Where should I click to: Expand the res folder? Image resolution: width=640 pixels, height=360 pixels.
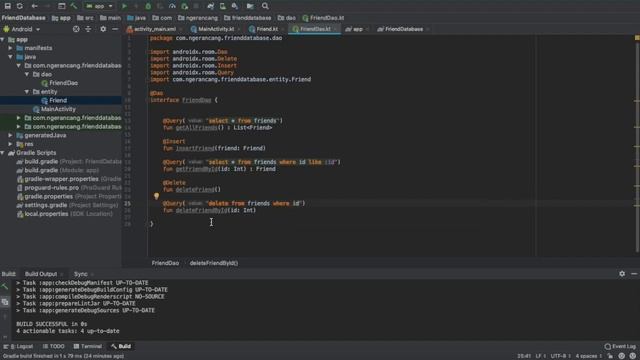pyautogui.click(x=11, y=144)
